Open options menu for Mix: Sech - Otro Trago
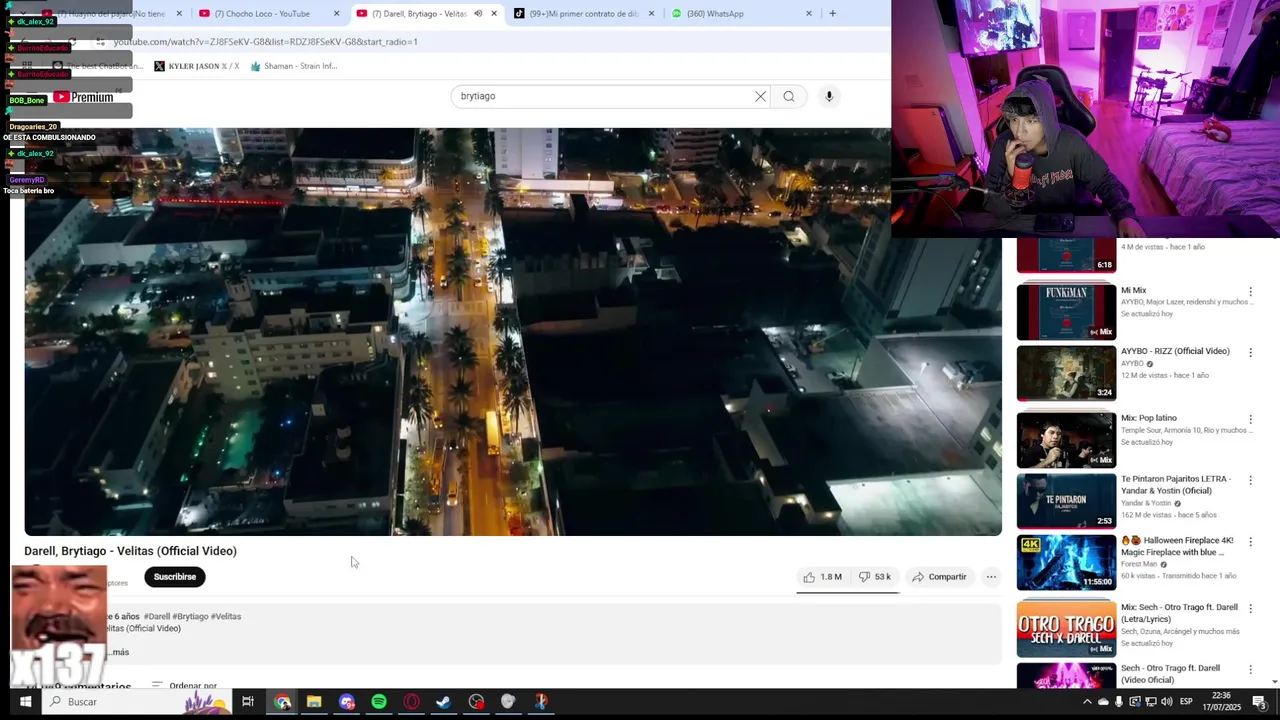 click(1250, 608)
